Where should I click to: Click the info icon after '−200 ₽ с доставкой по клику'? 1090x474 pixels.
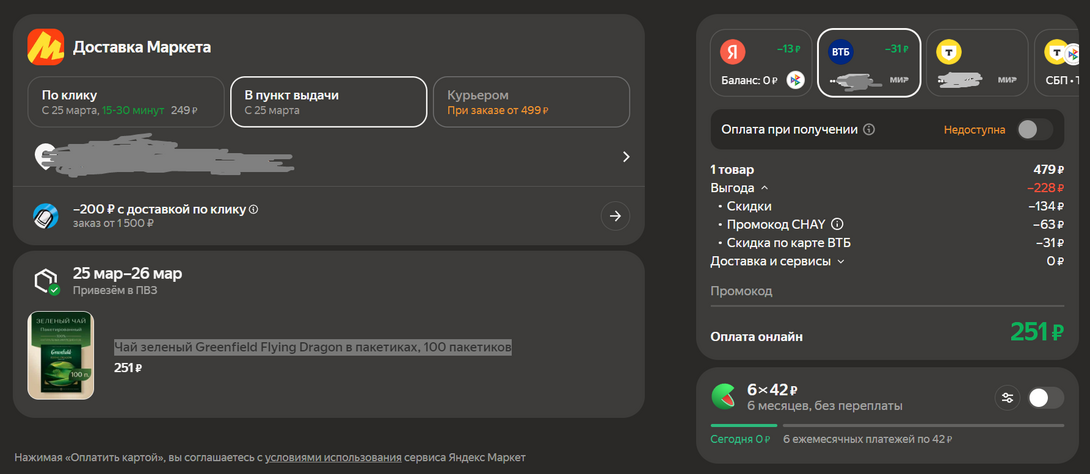pos(254,210)
